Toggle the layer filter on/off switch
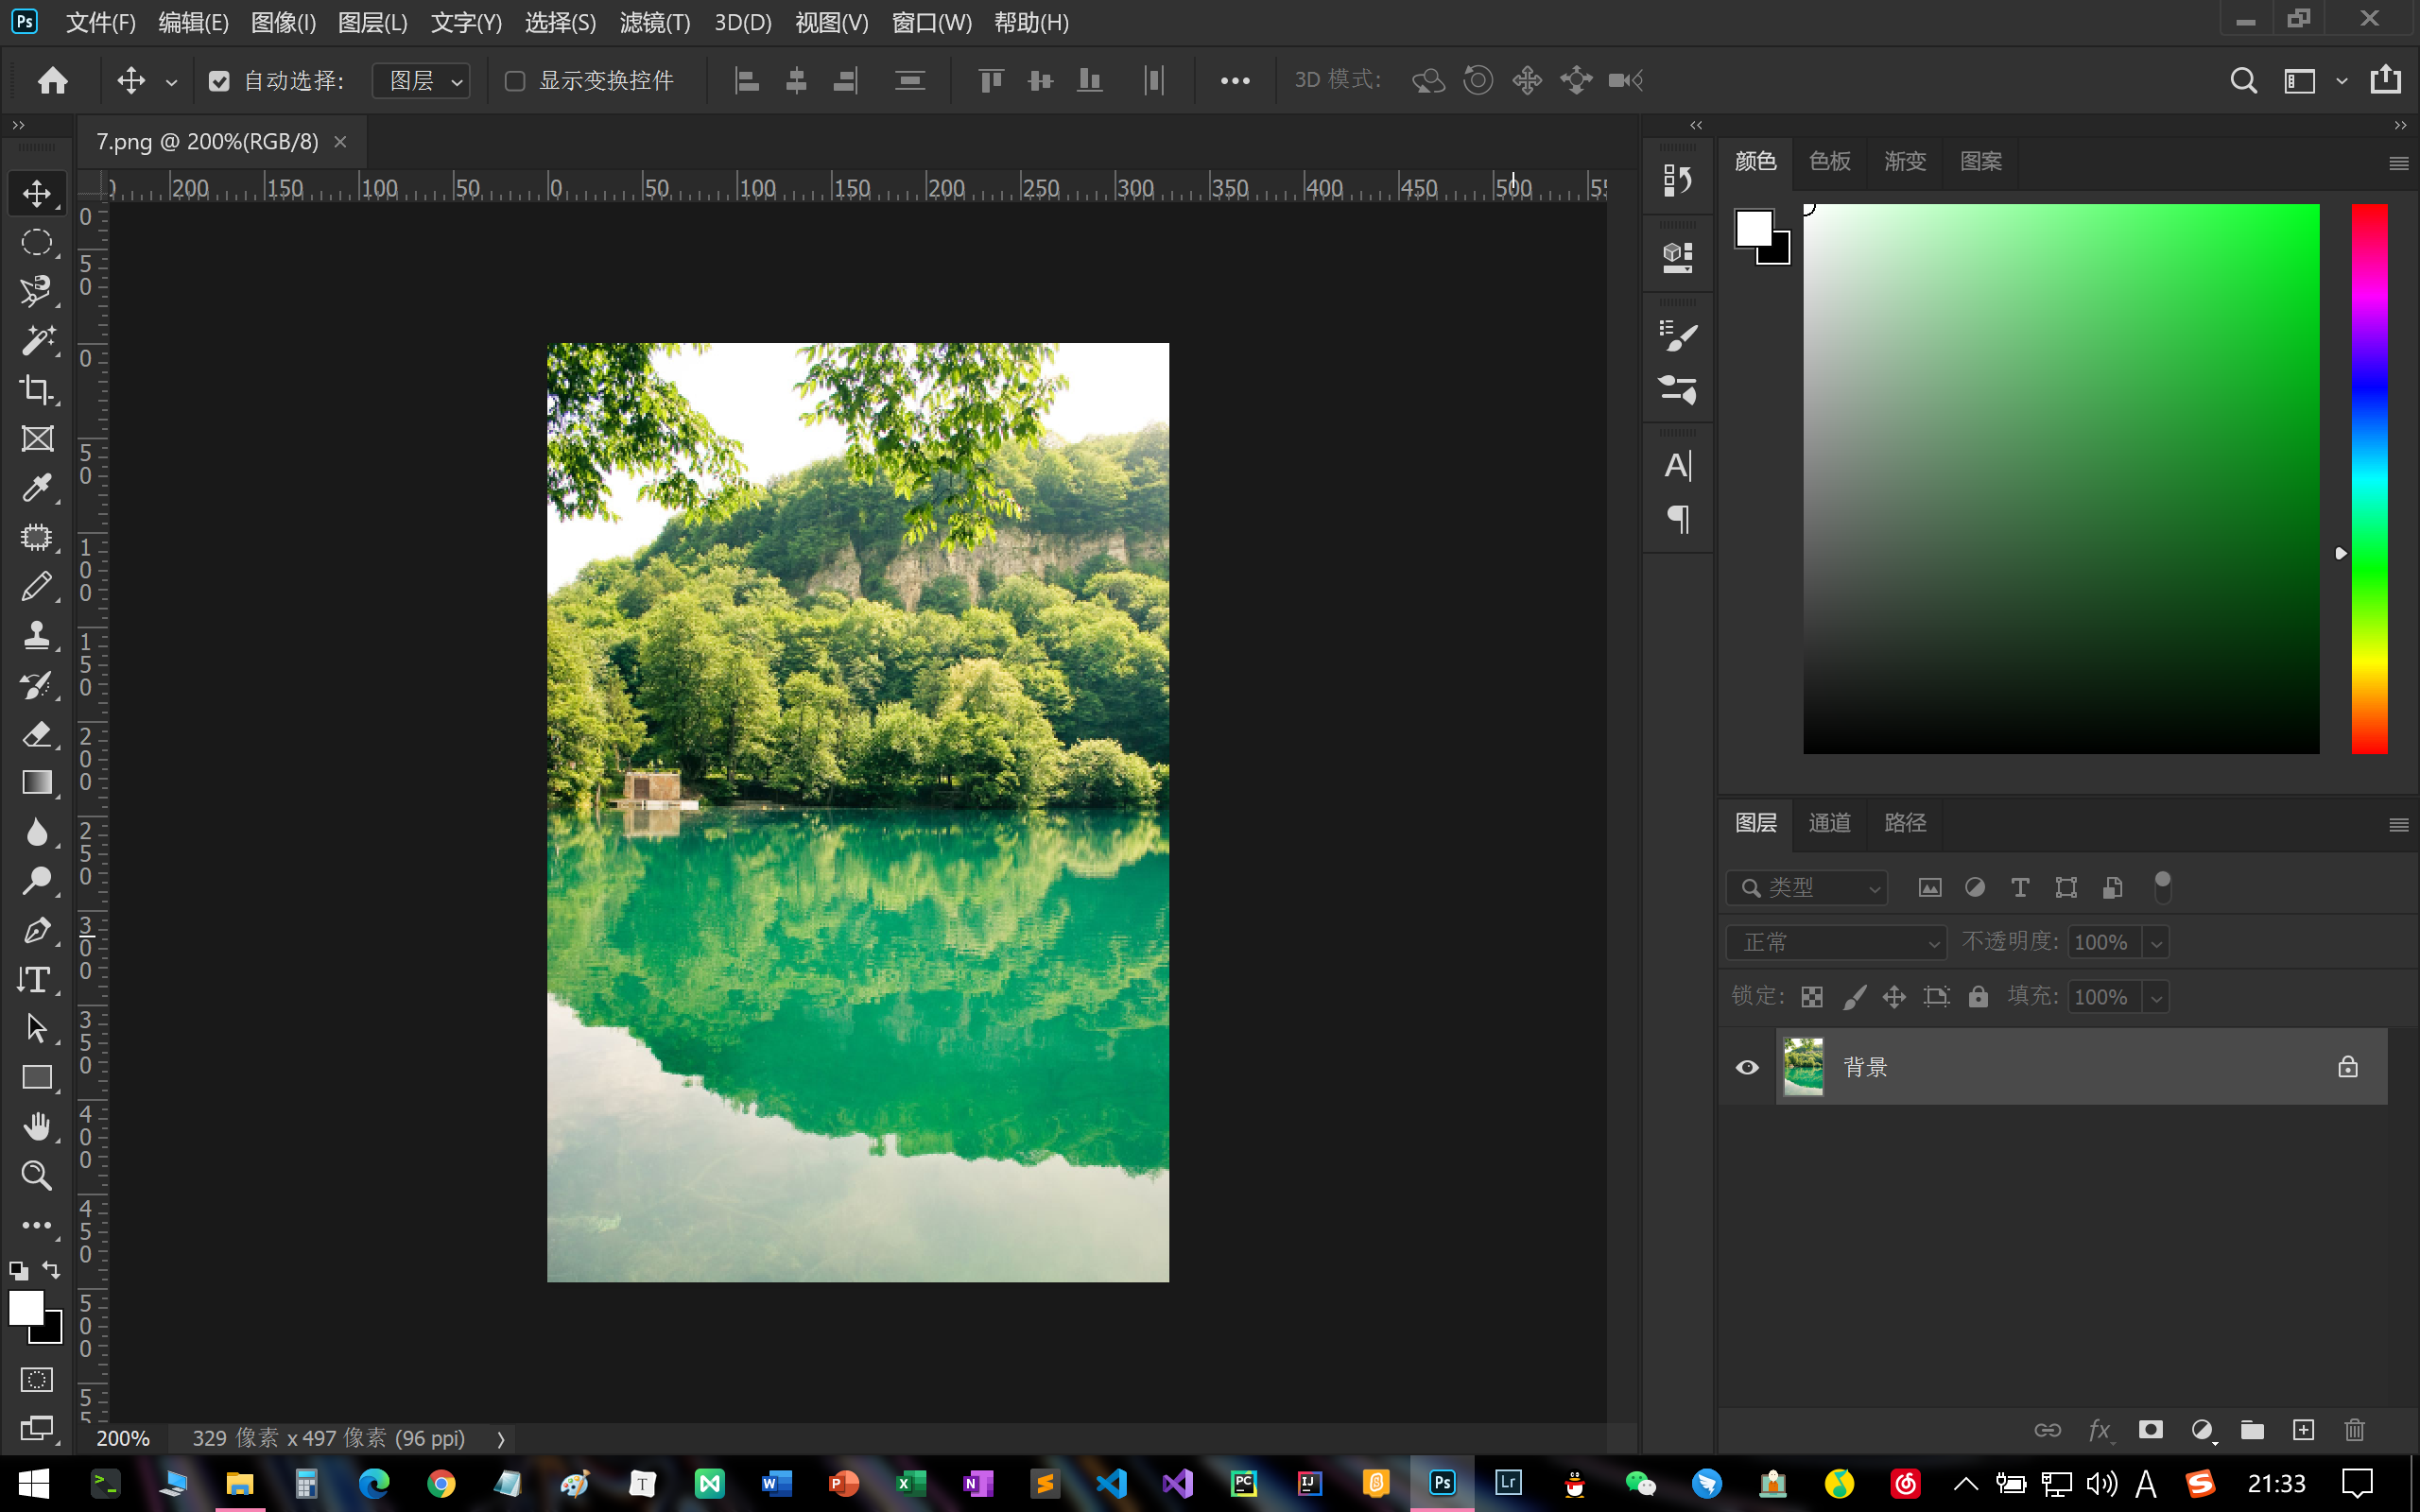Image resolution: width=2420 pixels, height=1512 pixels. pos(2162,887)
